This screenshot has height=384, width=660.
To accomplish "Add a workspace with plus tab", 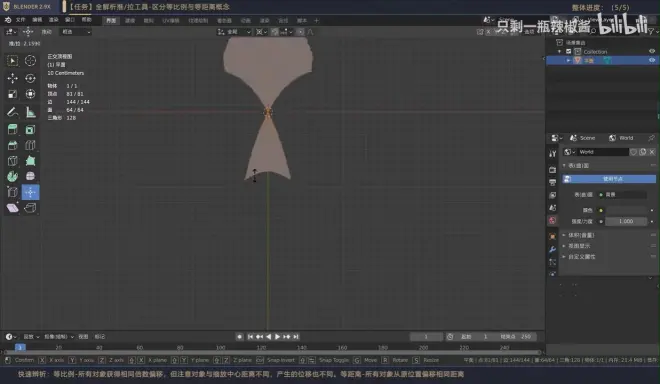I will tap(317, 20).
